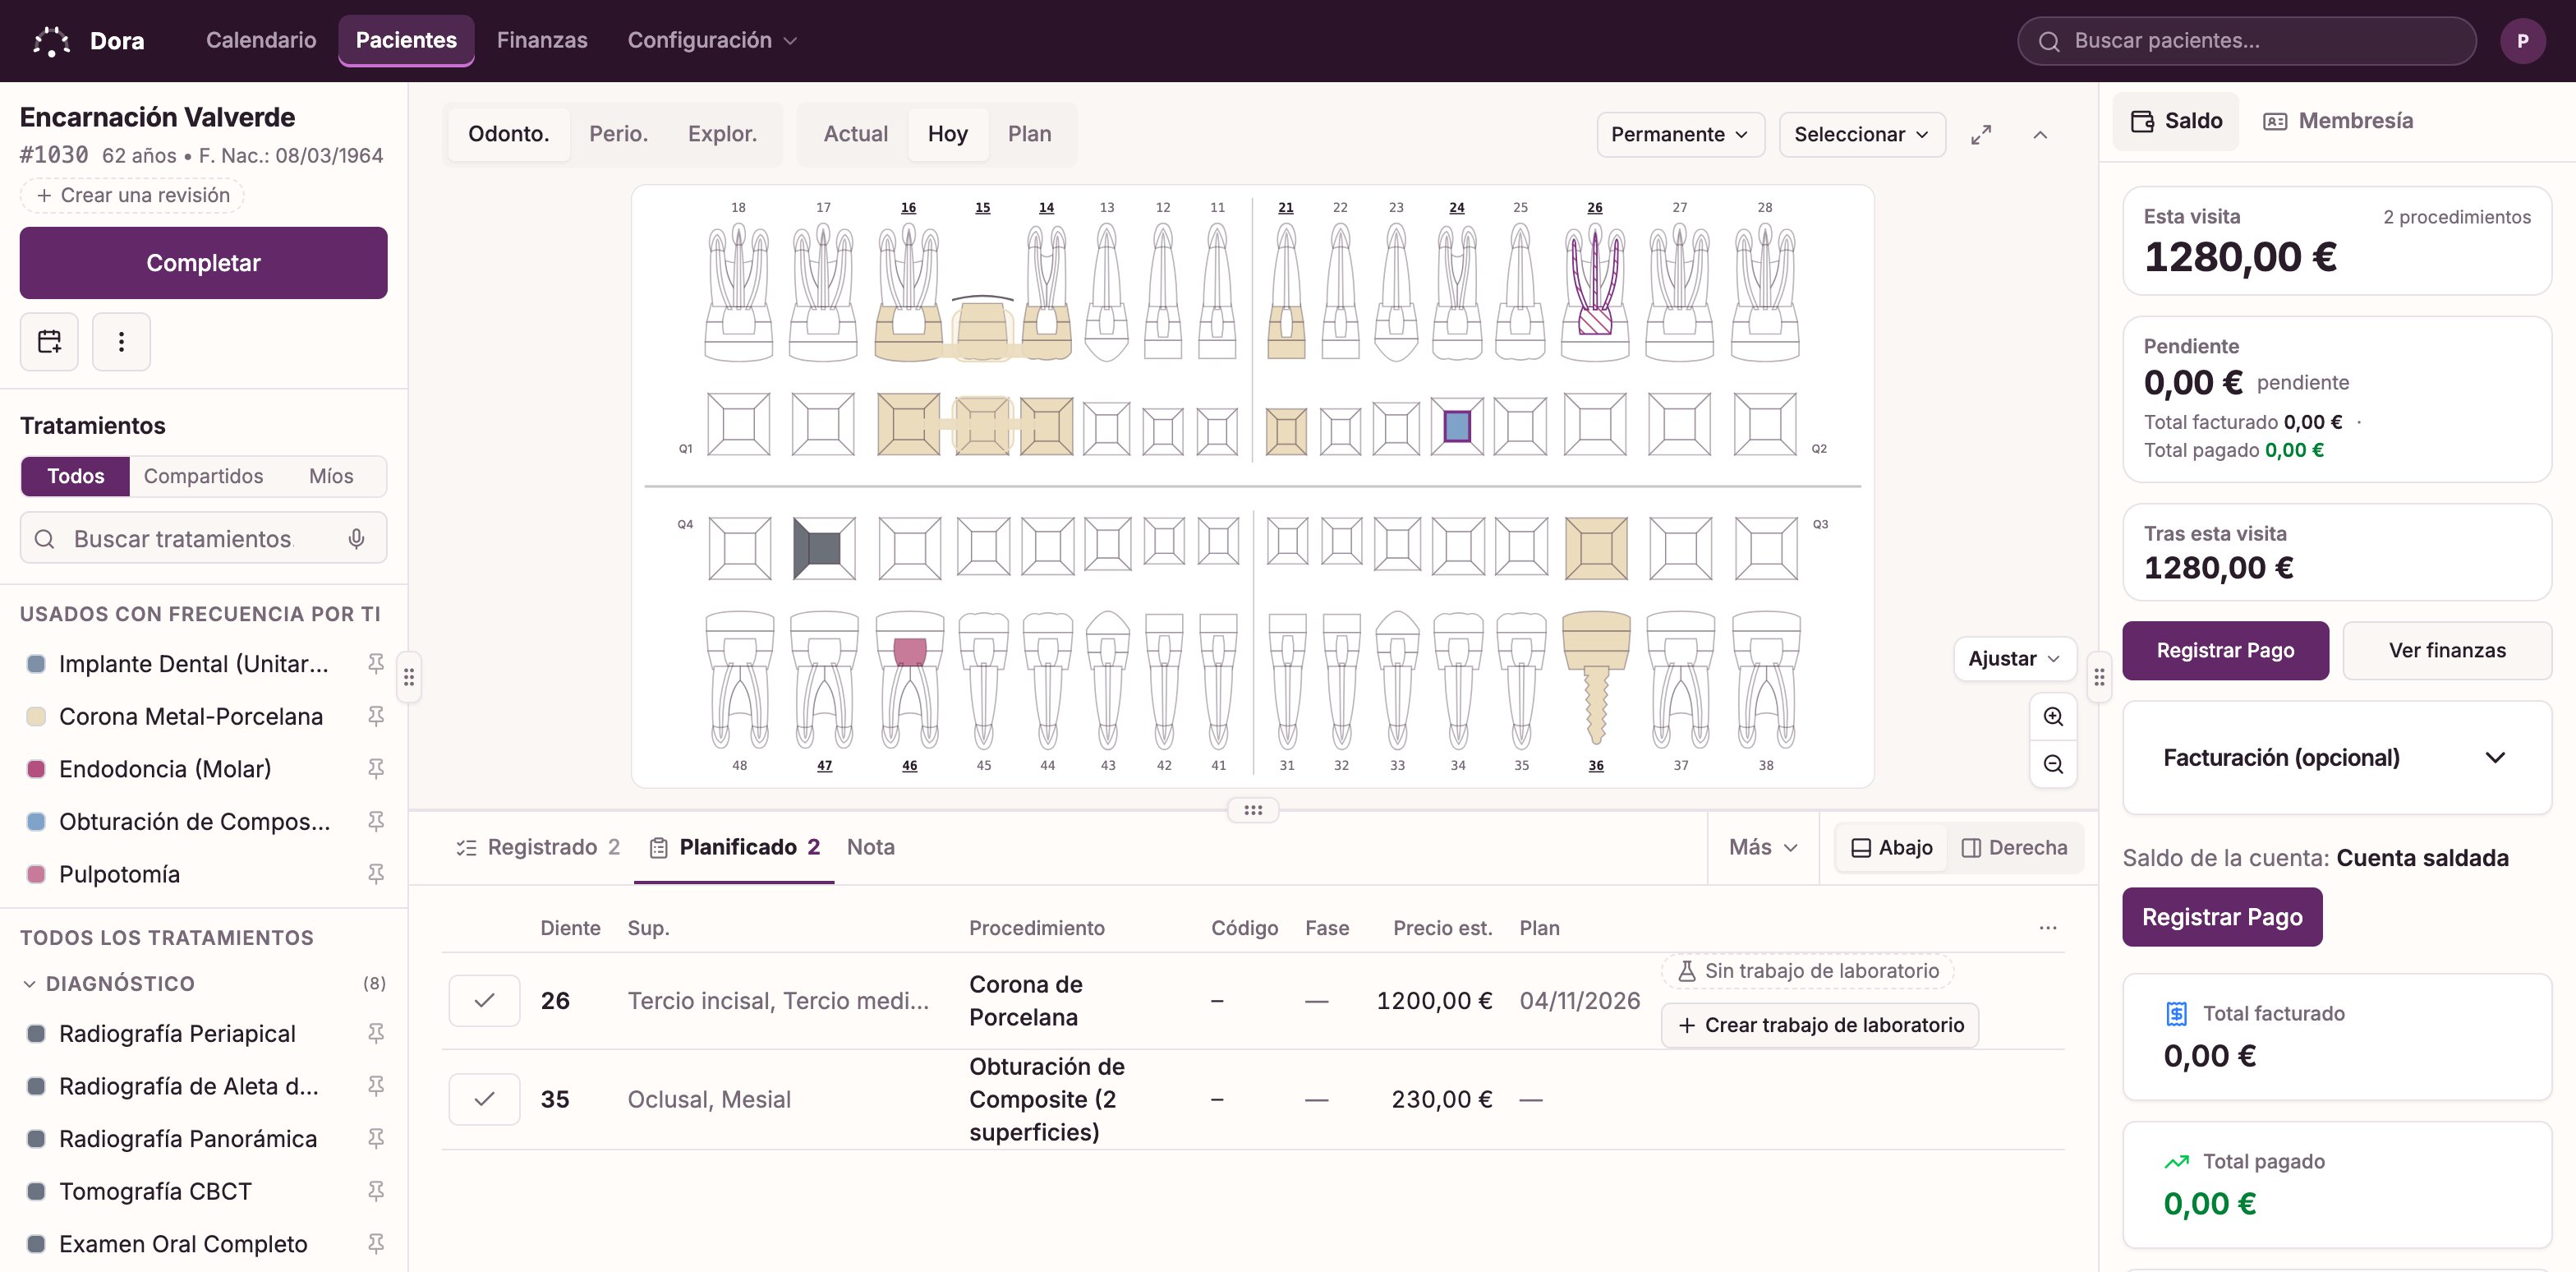2576x1272 pixels.
Task: Select the Todos treatments filter
Action: [x=76, y=476]
